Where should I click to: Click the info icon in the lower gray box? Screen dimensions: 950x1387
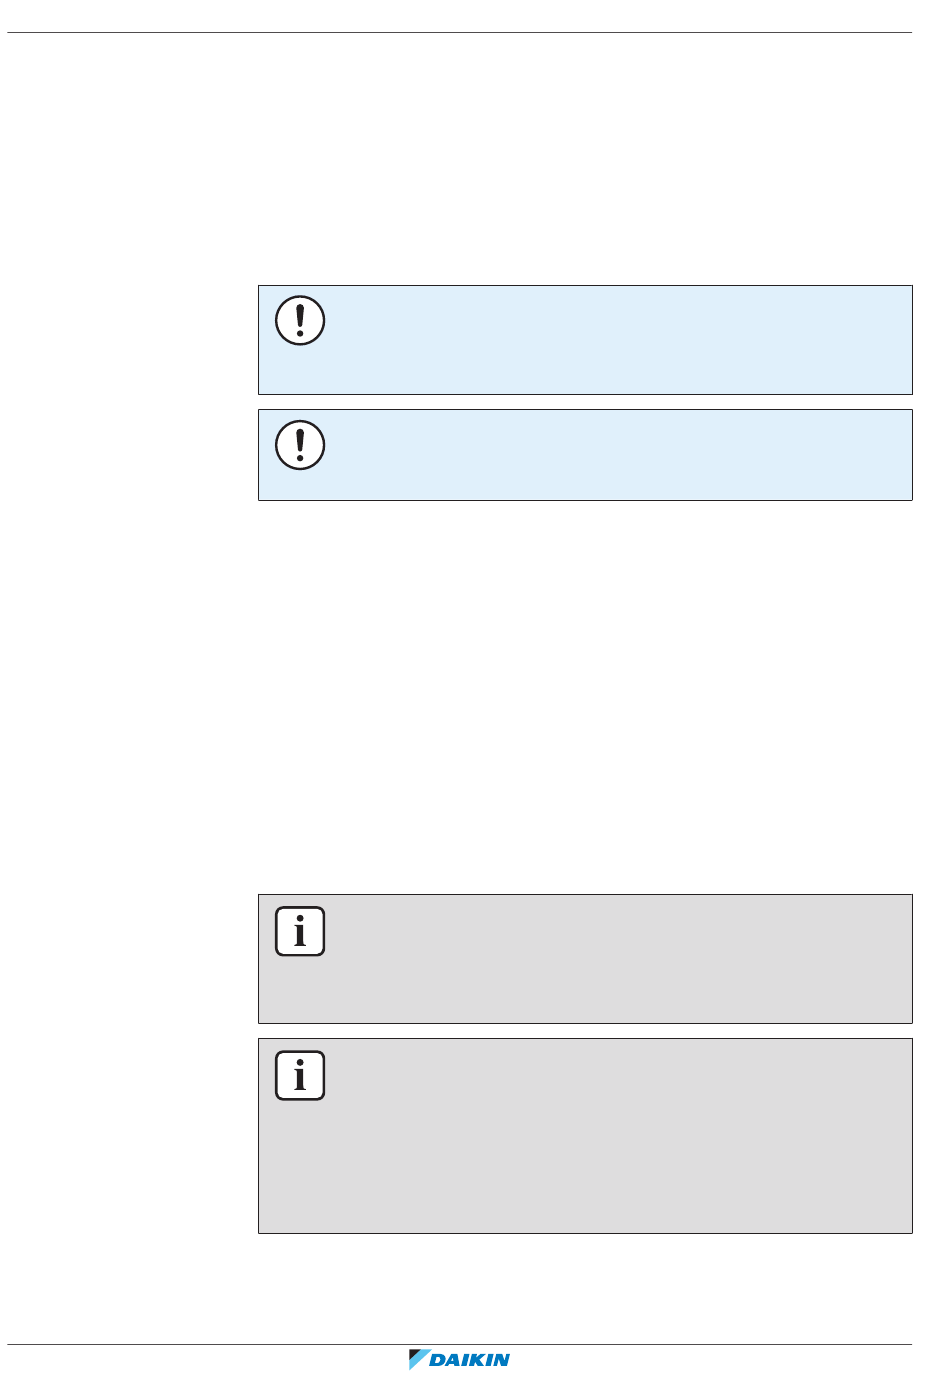[300, 1076]
